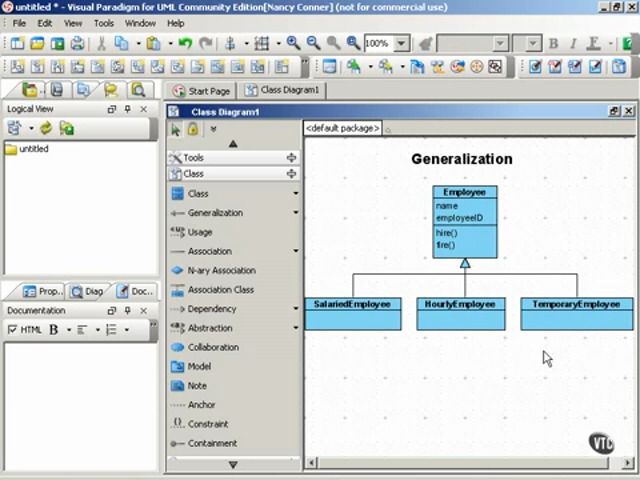The height and width of the screenshot is (480, 640).
Task: Click the Zoom Out magnifier icon
Action: [313, 43]
